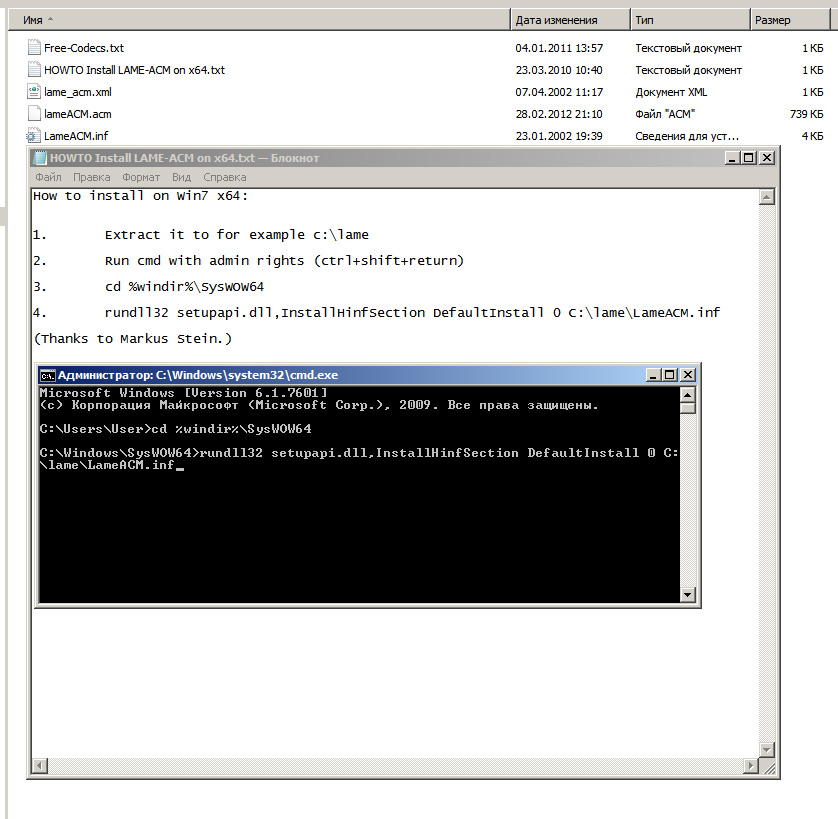Image resolution: width=838 pixels, height=819 pixels.
Task: Click the text line 'cd %windir%\SysWOW64' in Notepad
Action: [x=184, y=287]
